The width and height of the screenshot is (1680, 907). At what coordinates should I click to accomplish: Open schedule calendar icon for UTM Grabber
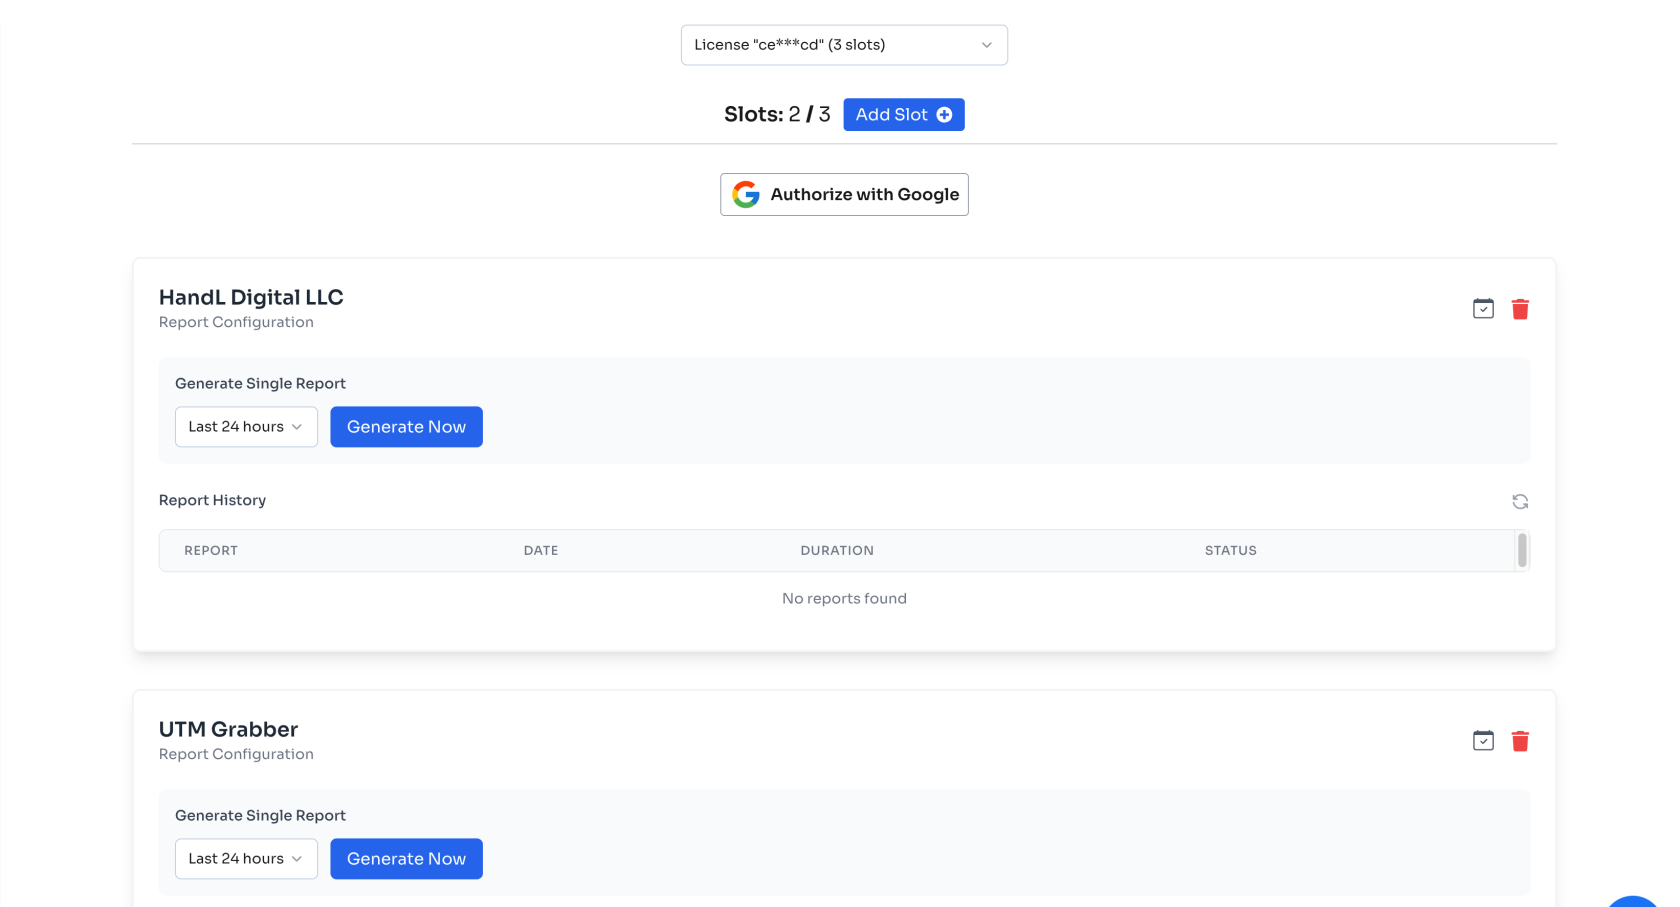pyautogui.click(x=1483, y=741)
